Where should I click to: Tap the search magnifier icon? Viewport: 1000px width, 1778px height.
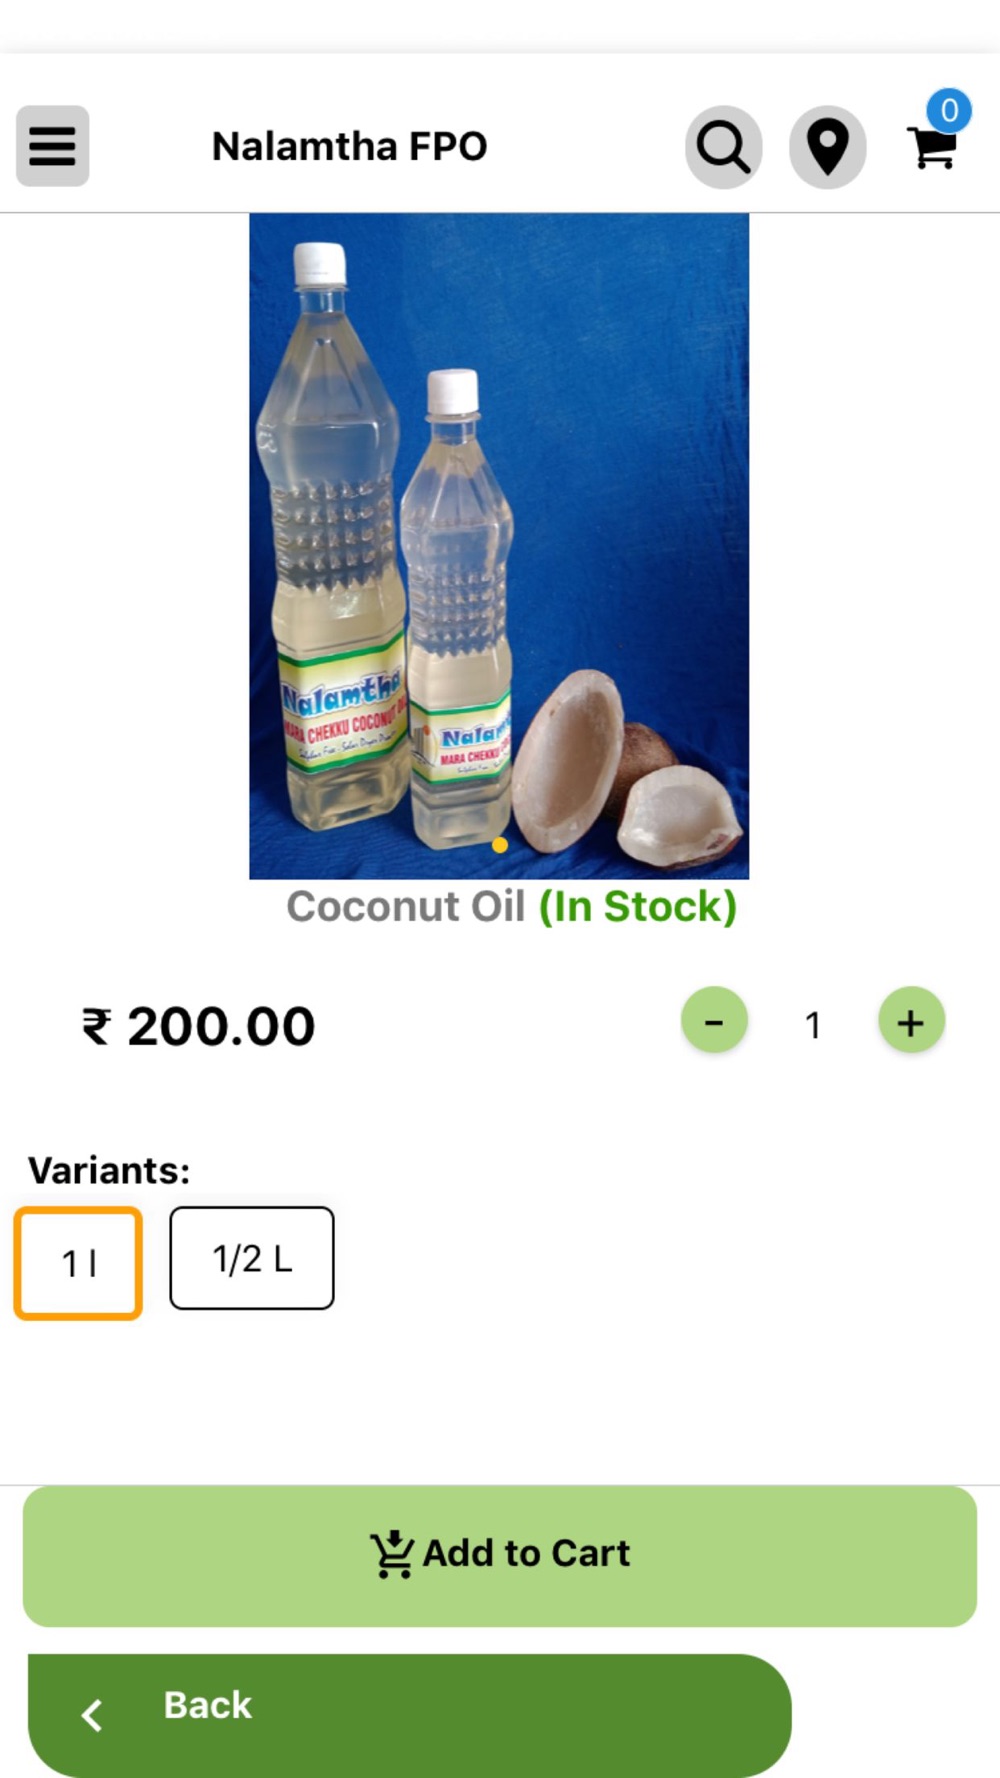tap(723, 147)
